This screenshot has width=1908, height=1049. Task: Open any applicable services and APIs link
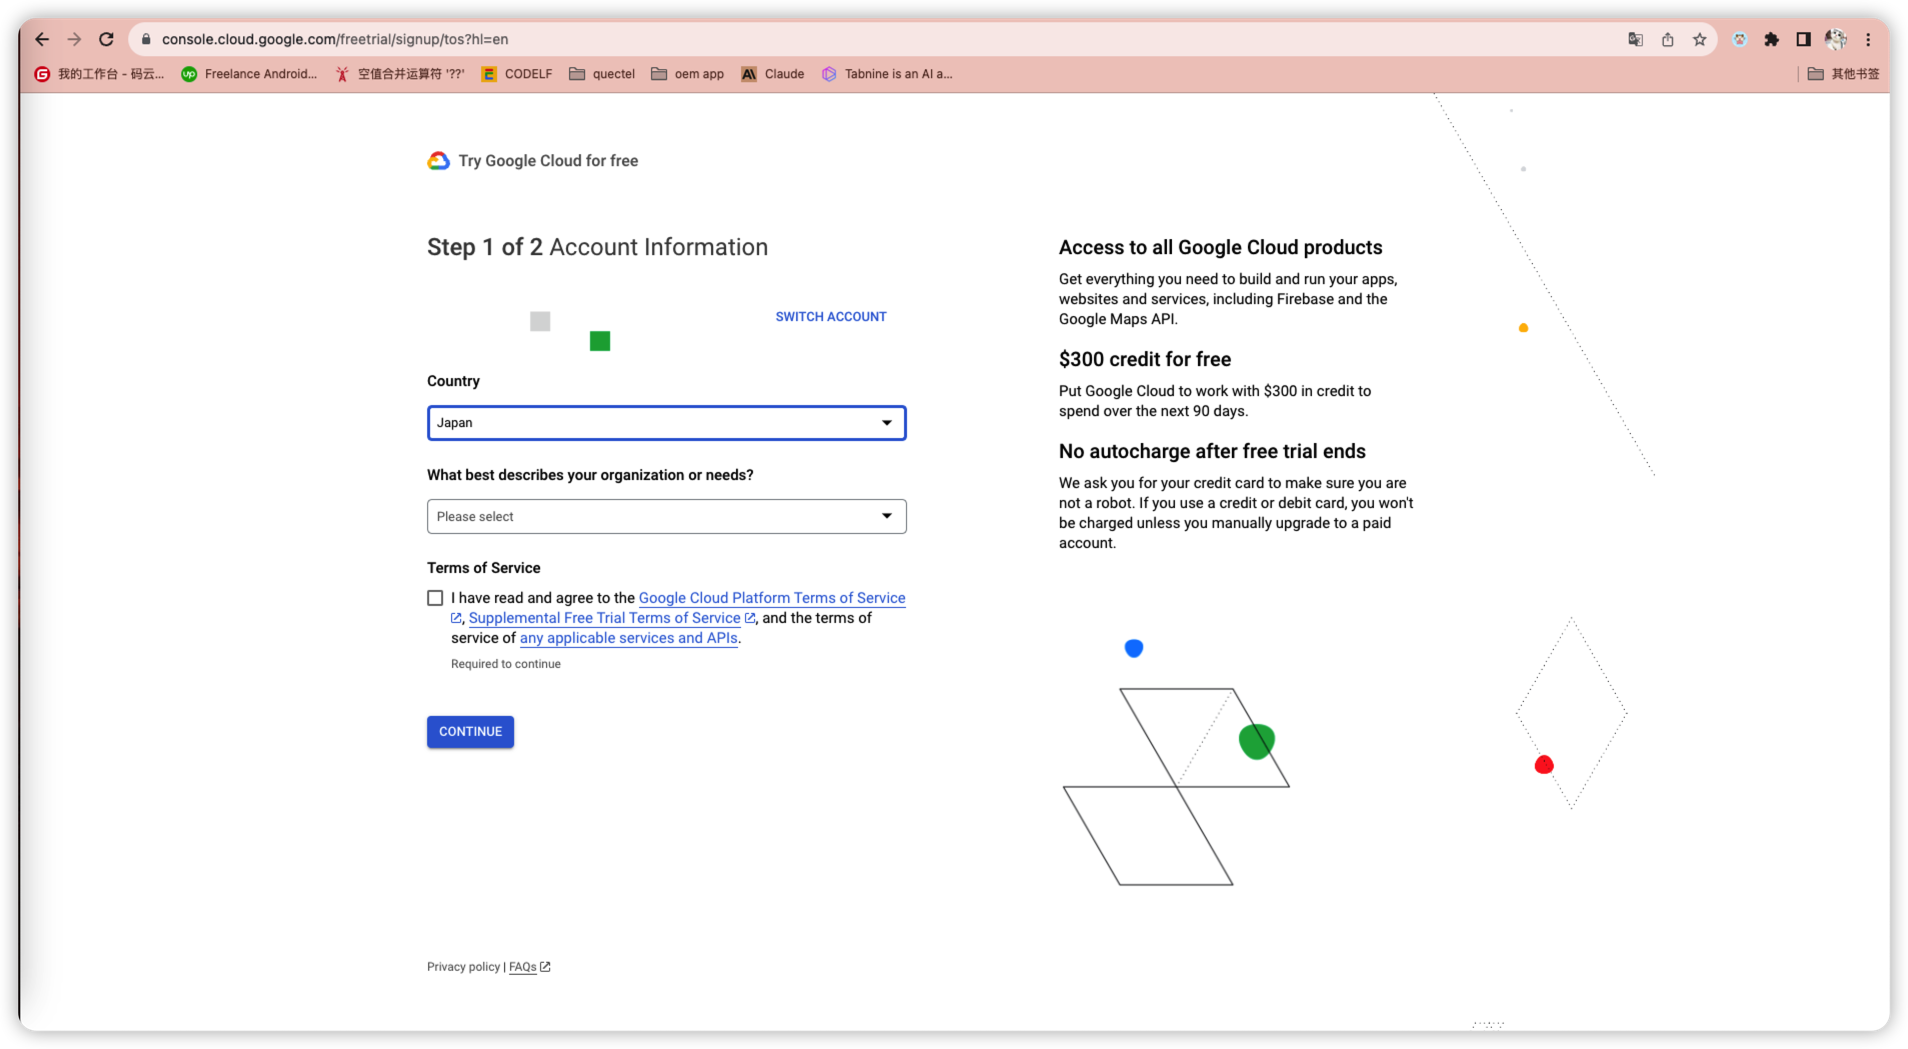[628, 638]
